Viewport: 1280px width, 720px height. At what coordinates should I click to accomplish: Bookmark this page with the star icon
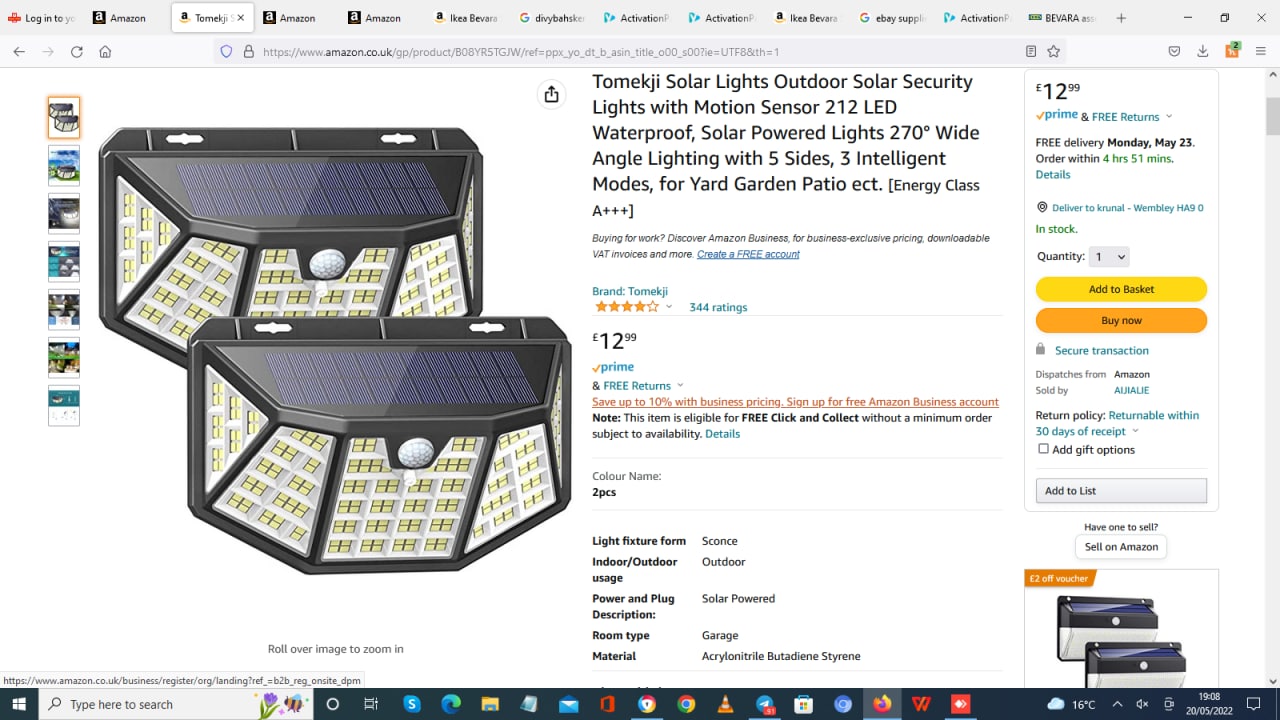point(1053,52)
